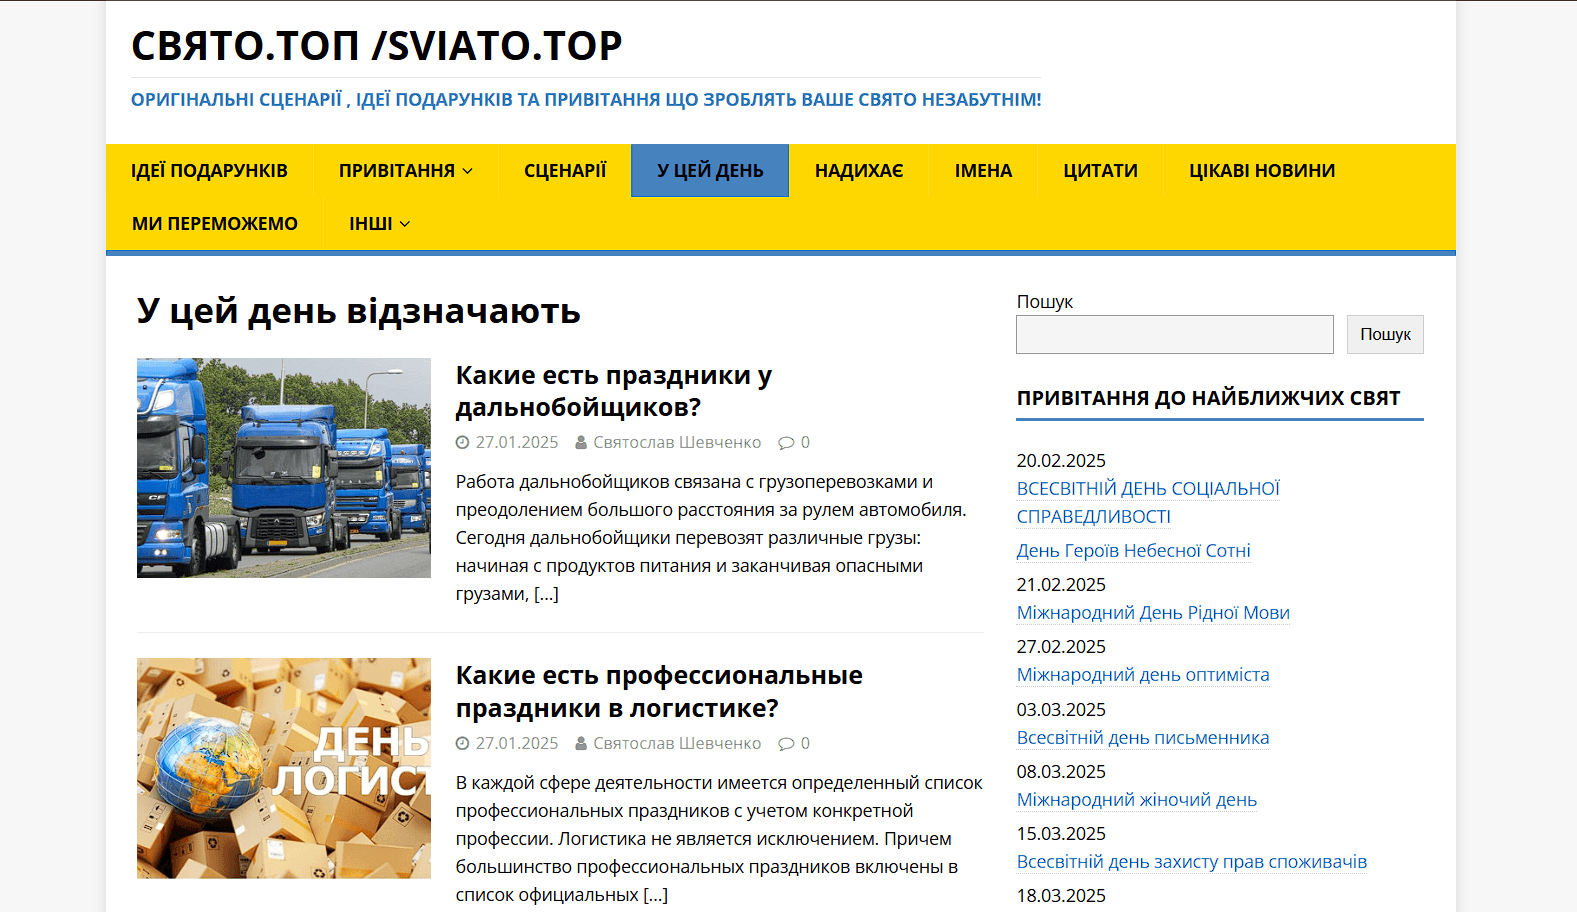Screen dimensions: 1577x912
Task: Click comment bubble icon of truckers article
Action: point(786,442)
